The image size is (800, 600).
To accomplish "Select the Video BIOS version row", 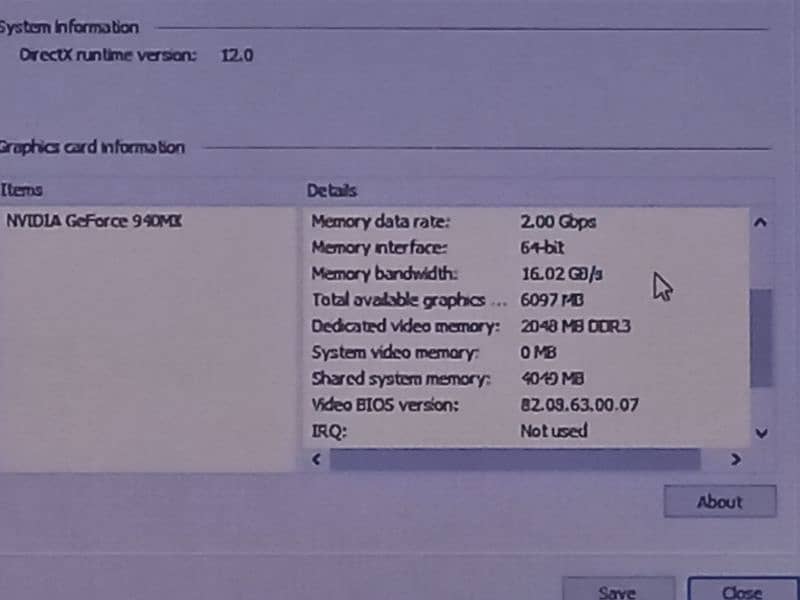I will pos(384,405).
